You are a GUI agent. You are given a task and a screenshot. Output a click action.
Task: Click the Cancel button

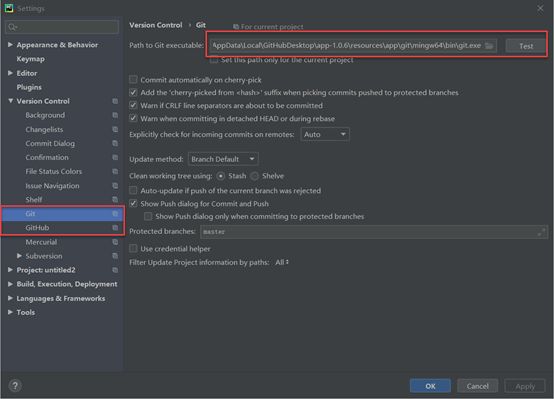click(477, 386)
